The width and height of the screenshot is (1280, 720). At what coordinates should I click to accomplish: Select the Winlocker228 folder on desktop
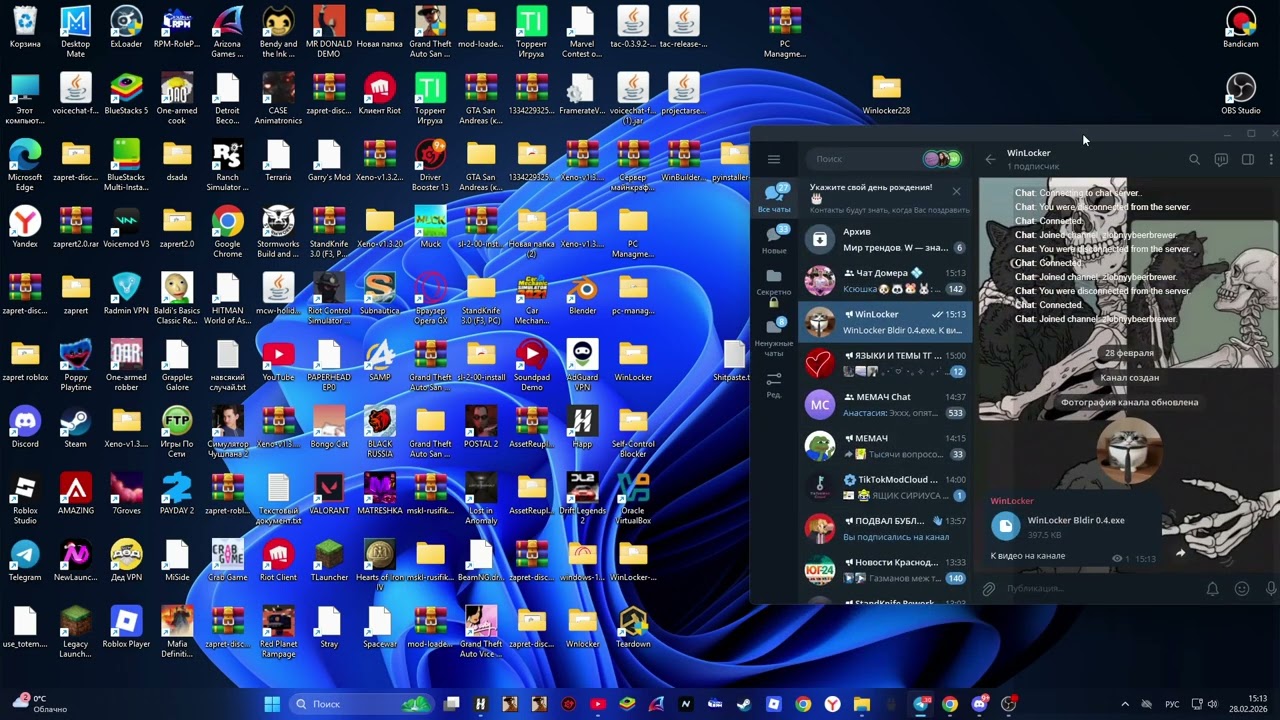(x=886, y=94)
